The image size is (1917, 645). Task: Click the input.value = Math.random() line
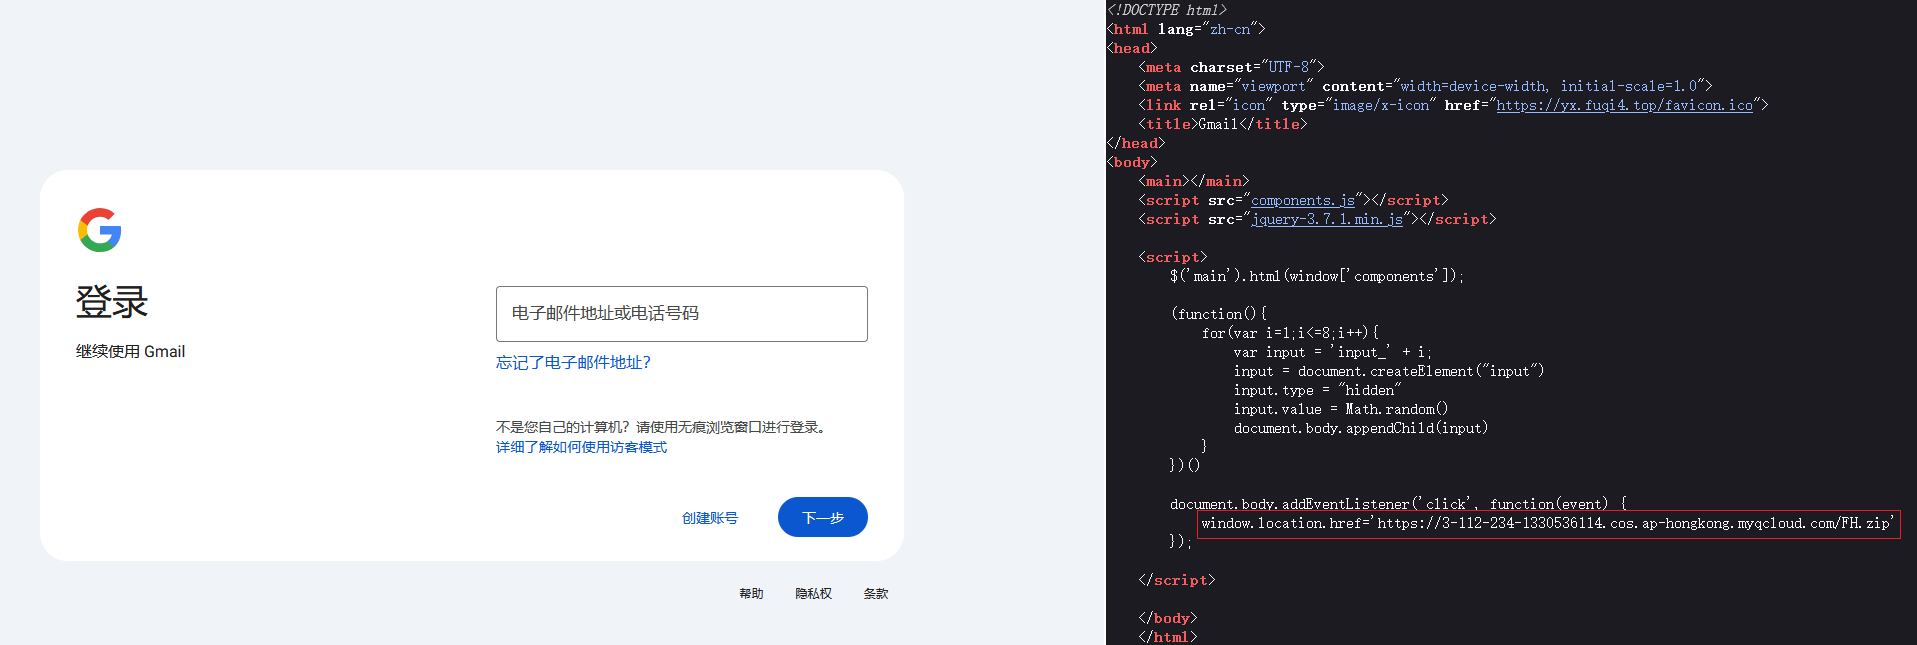pos(1340,409)
